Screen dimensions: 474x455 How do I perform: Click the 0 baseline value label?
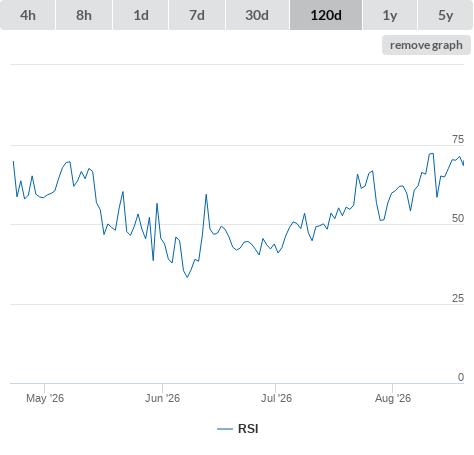461,377
